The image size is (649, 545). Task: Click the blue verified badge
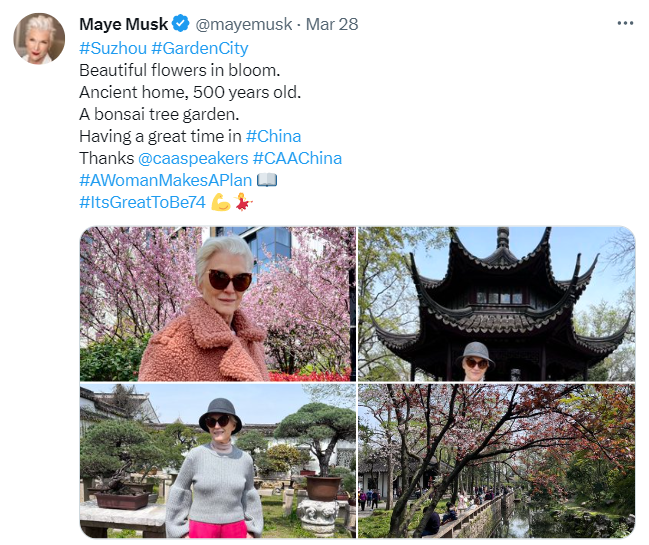click(x=181, y=23)
